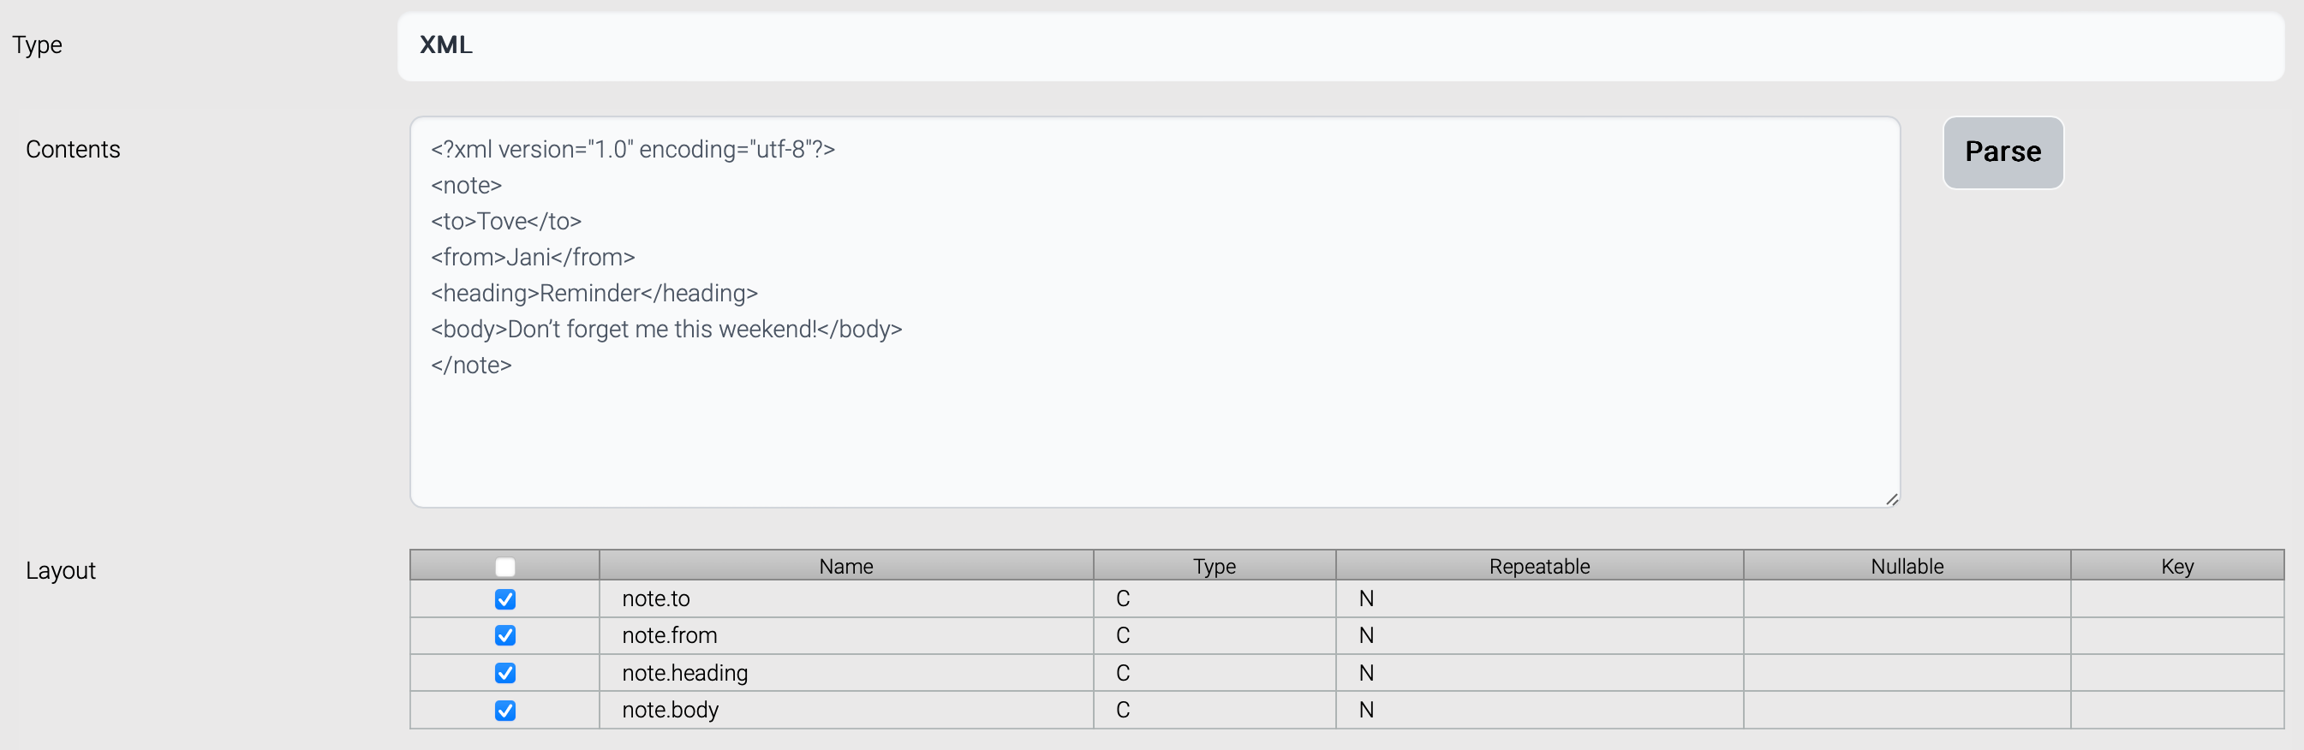Click the Parse button
The image size is (2304, 750).
click(2002, 152)
